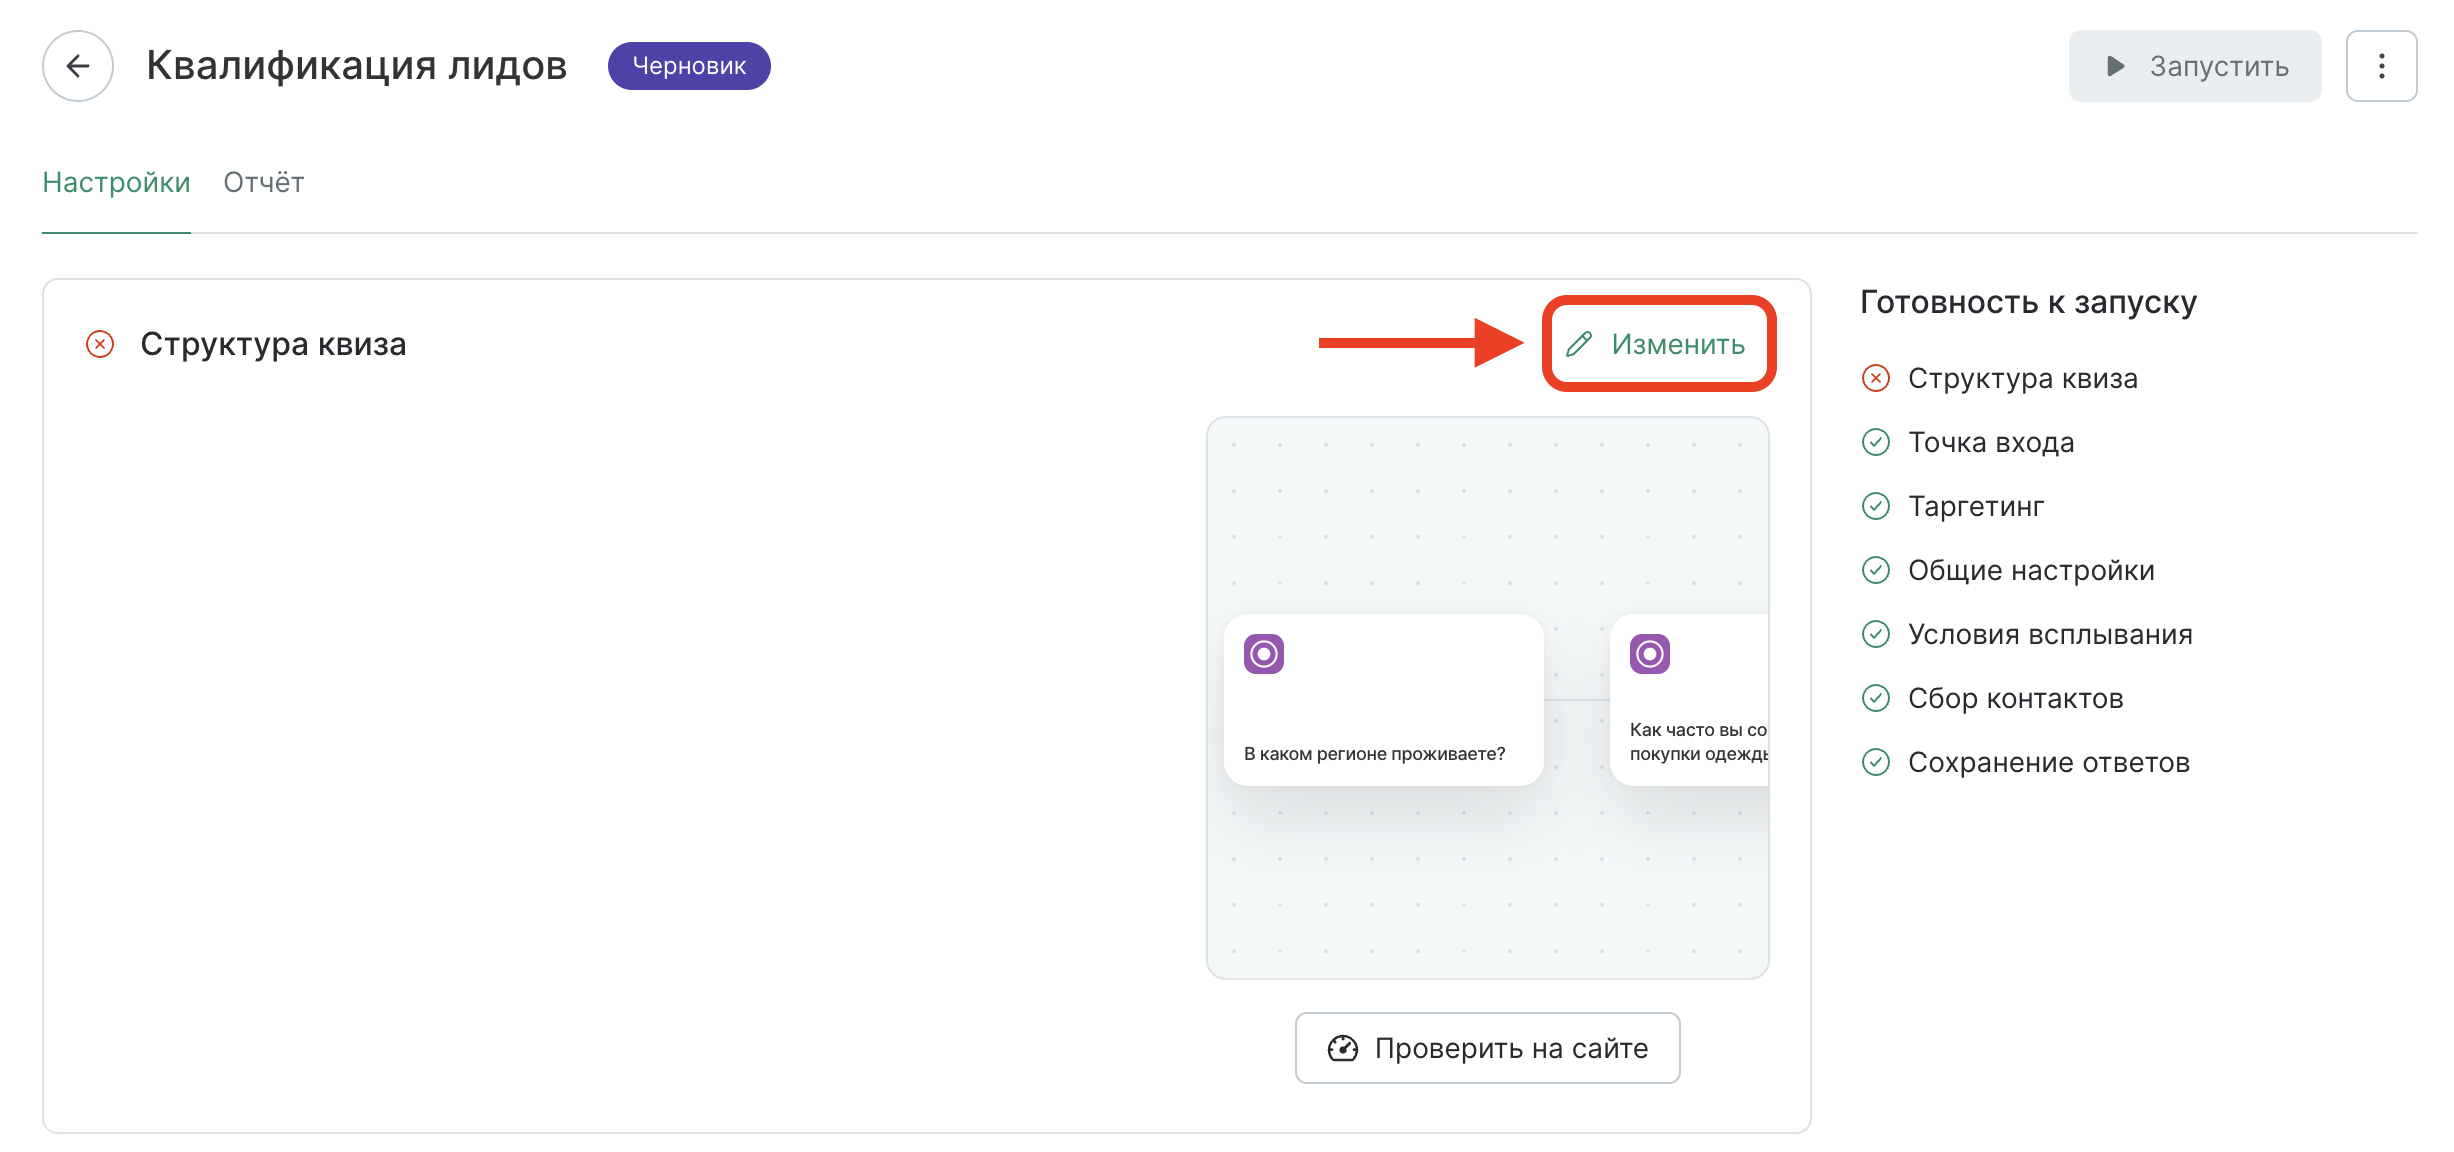Click the Черновик status badge
The width and height of the screenshot is (2454, 1152).
click(689, 66)
